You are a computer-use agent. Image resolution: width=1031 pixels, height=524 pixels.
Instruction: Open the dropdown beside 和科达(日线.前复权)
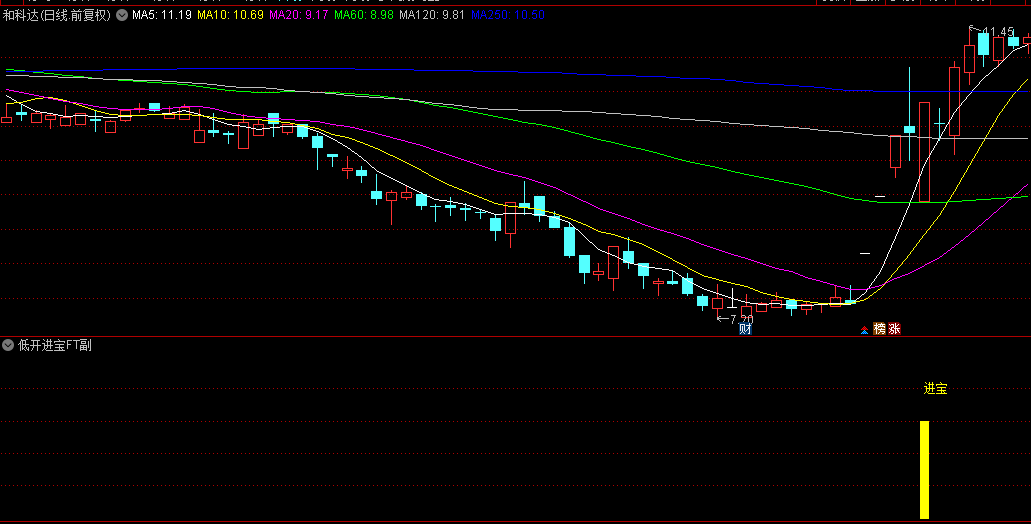pyautogui.click(x=122, y=15)
